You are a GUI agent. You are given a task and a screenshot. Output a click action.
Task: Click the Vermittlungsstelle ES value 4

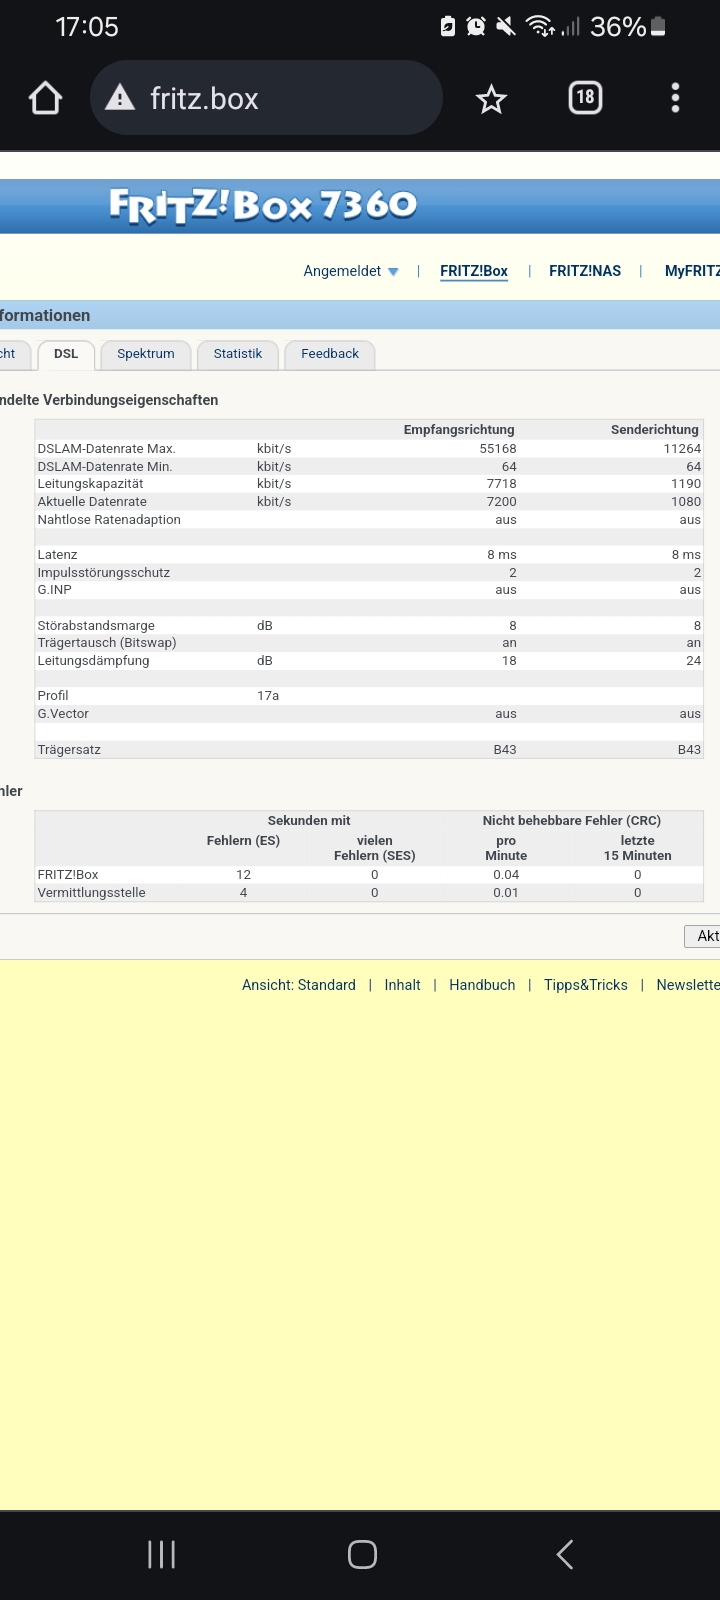243,893
